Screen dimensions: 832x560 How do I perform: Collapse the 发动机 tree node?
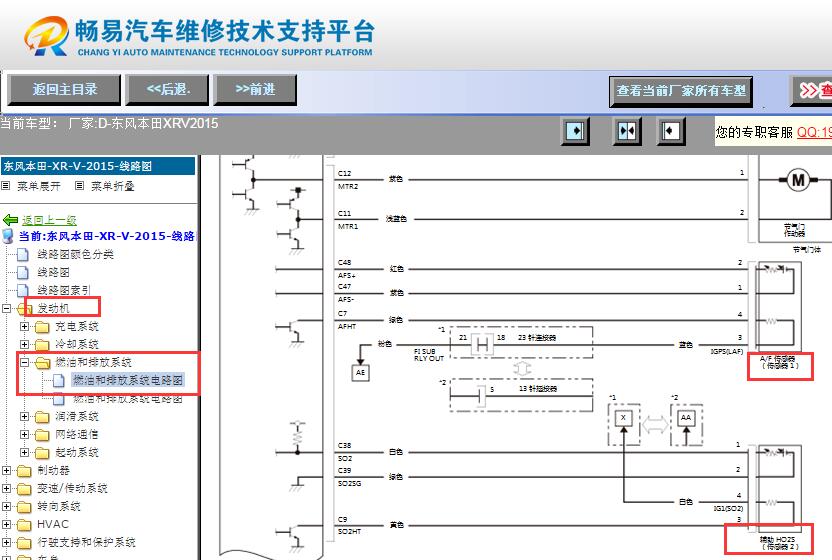[x=6, y=308]
